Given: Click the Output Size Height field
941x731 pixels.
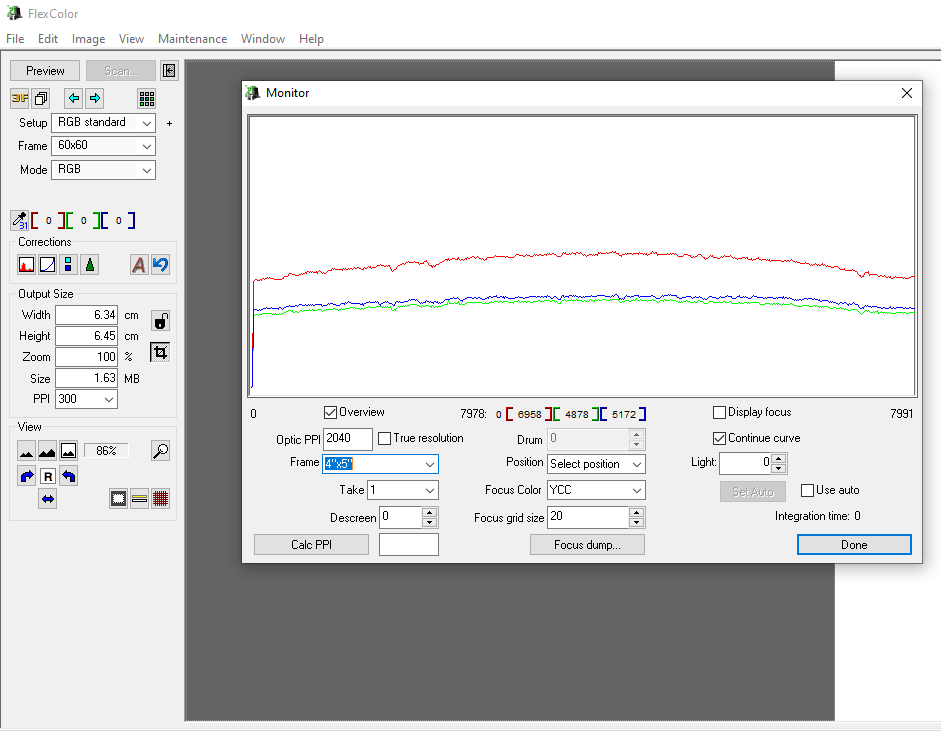Looking at the screenshot, I should coord(86,336).
